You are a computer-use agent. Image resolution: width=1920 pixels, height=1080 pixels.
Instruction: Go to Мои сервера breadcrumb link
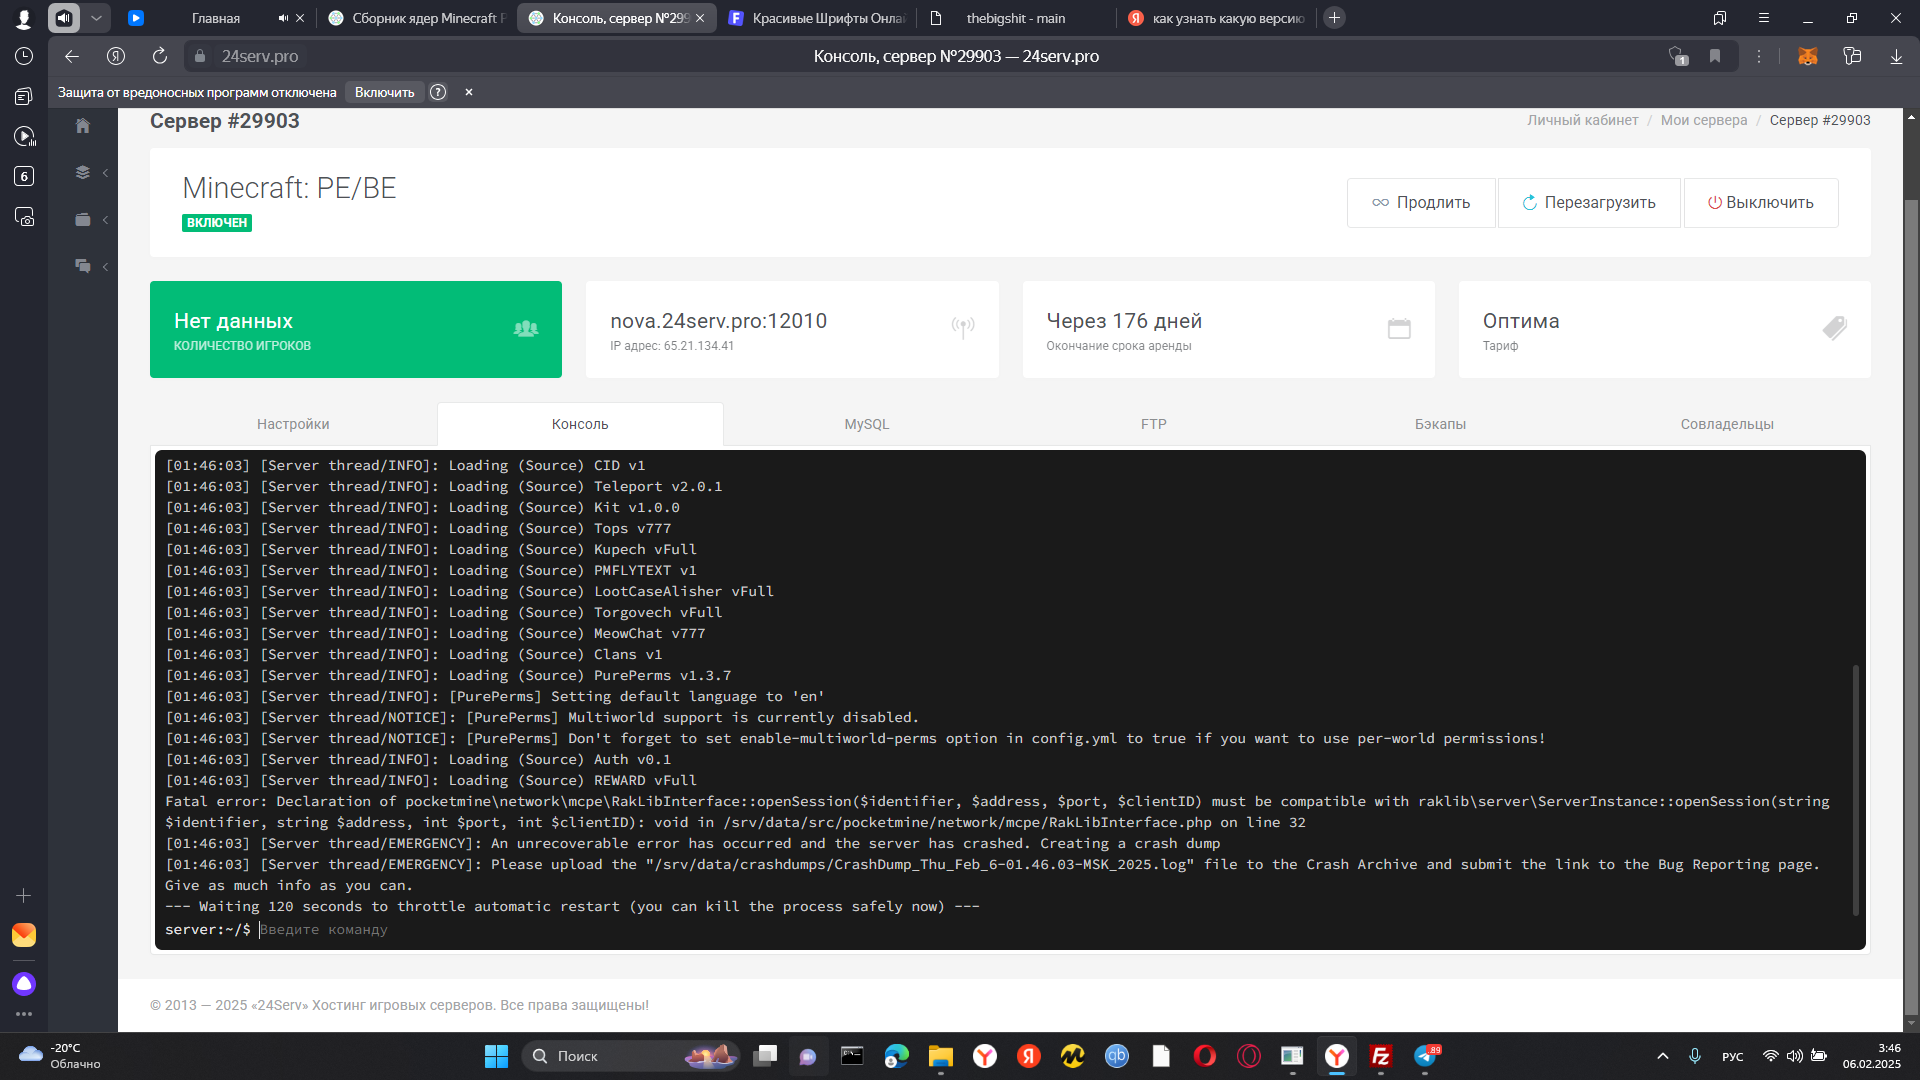tap(1703, 120)
